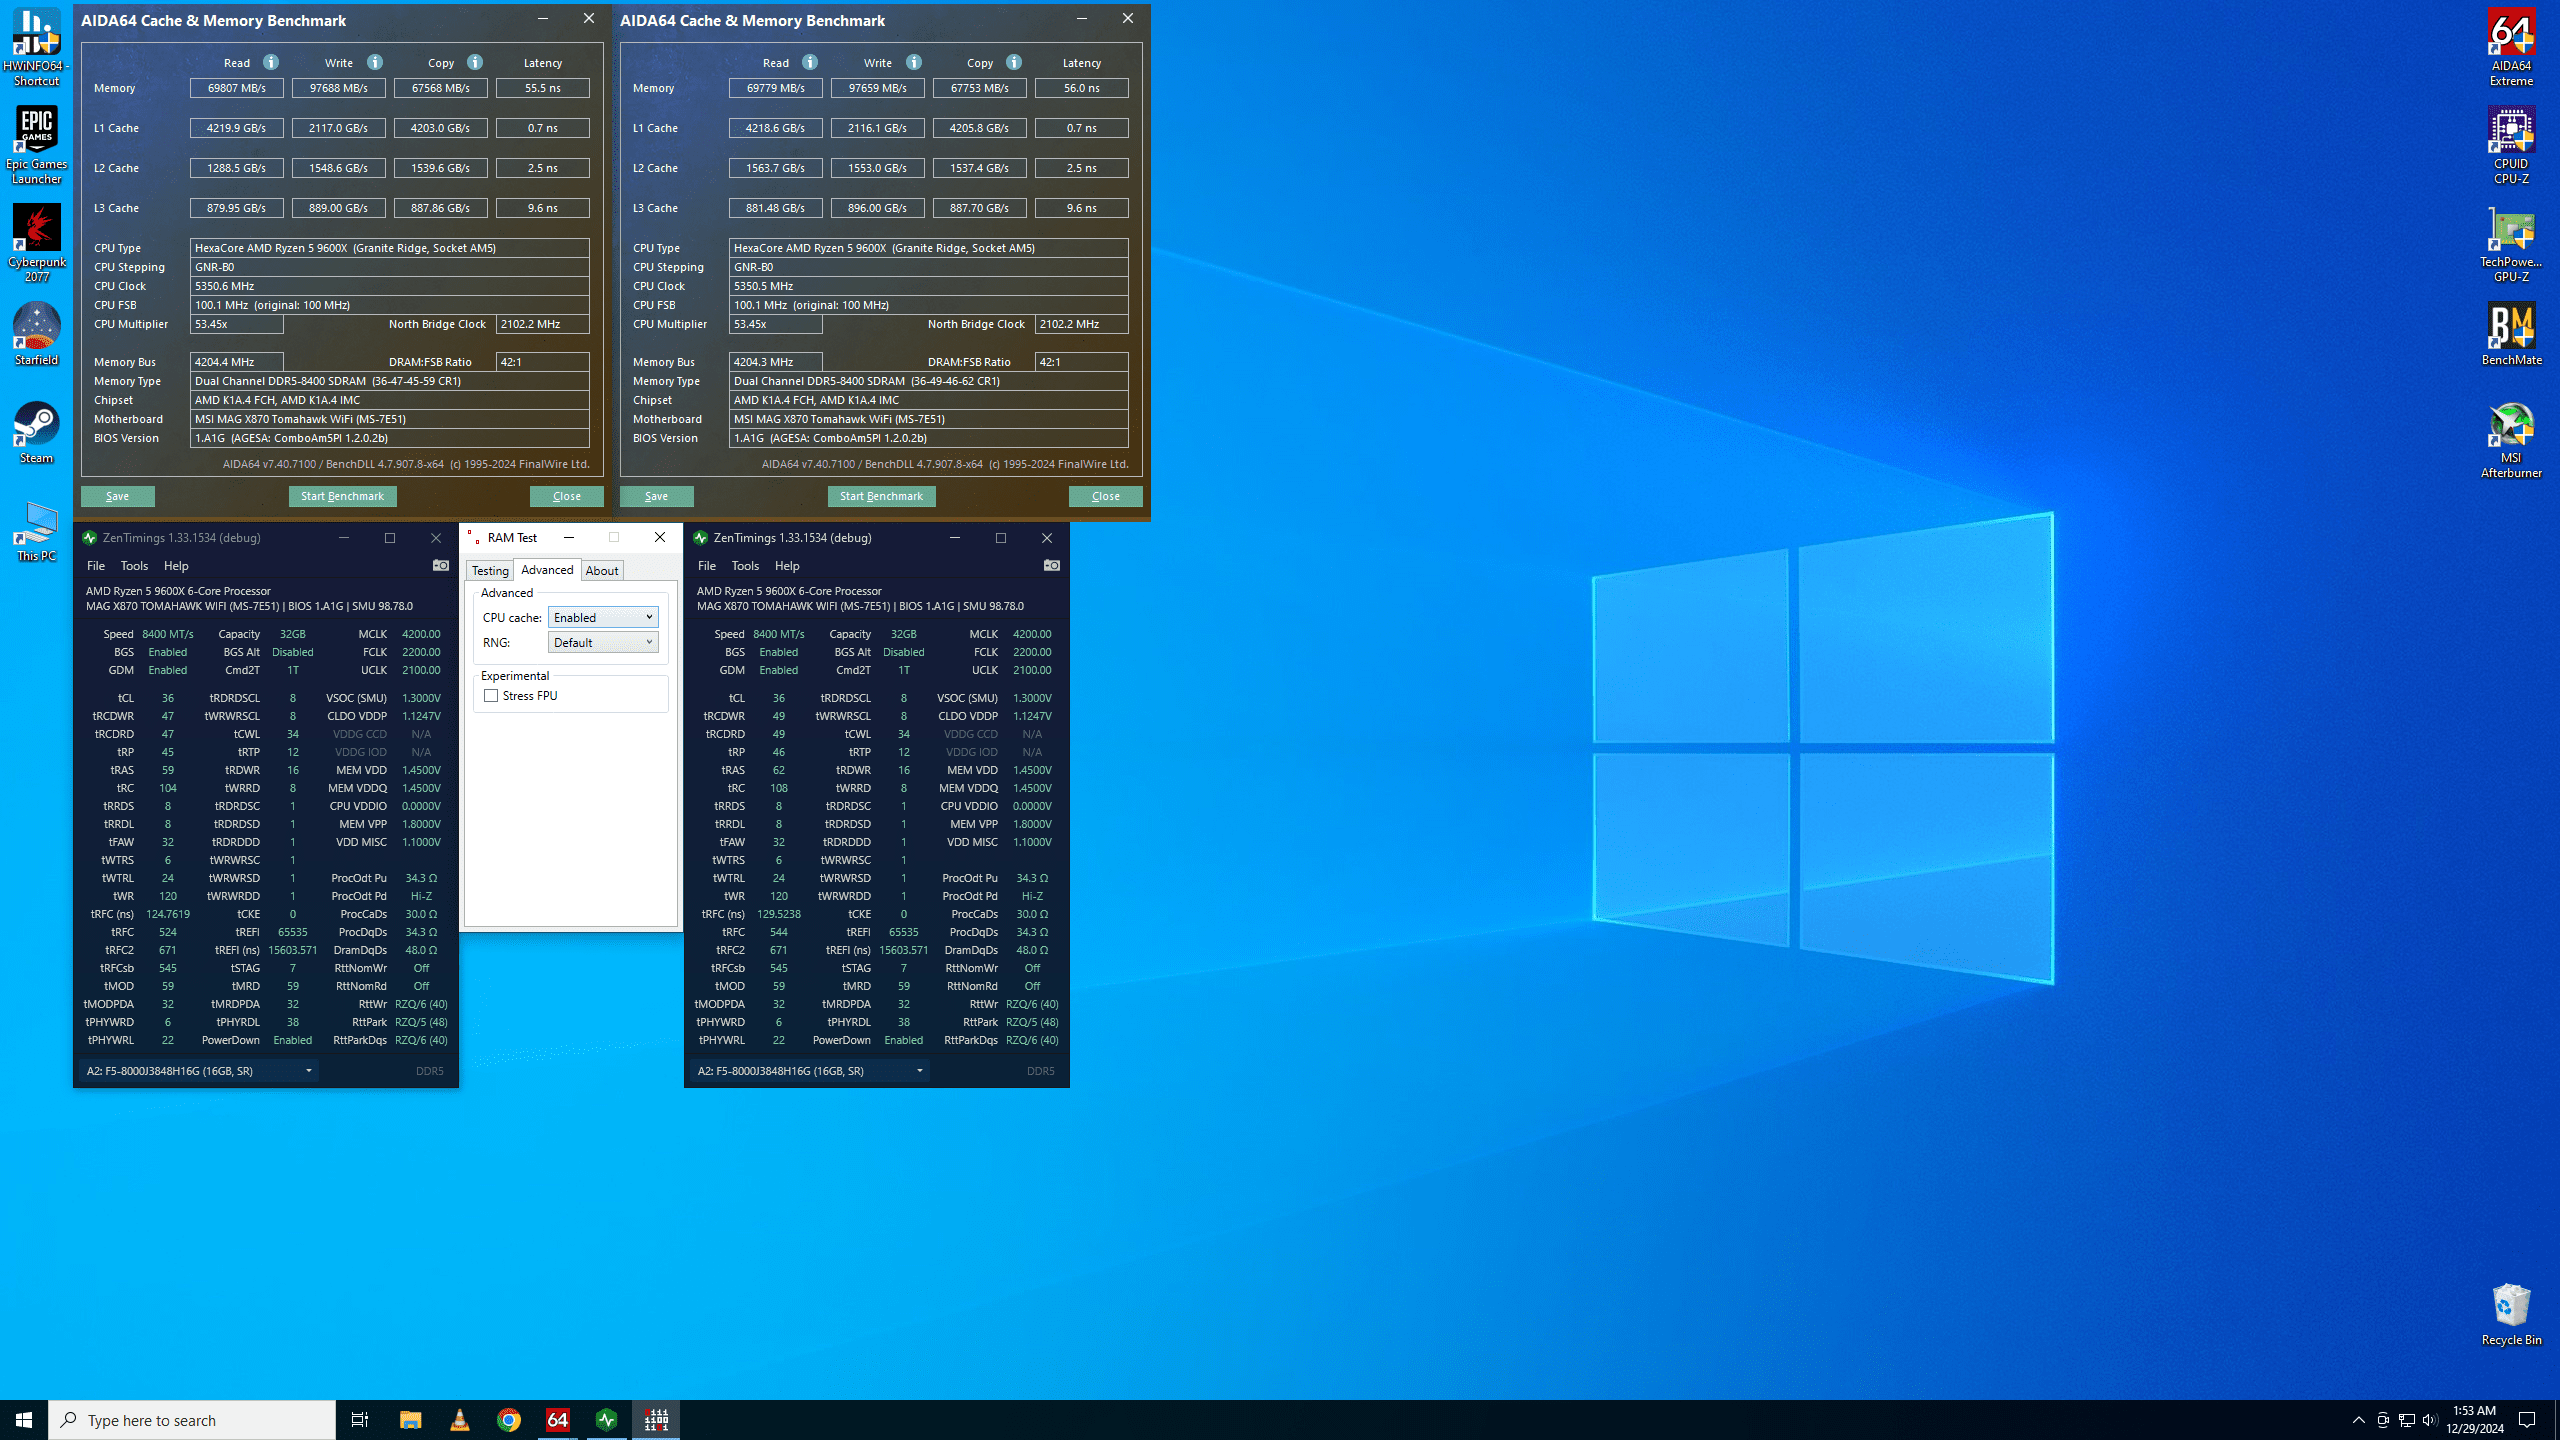
Task: Open the AIDA64 Extreme desktop icon
Action: click(x=2511, y=47)
